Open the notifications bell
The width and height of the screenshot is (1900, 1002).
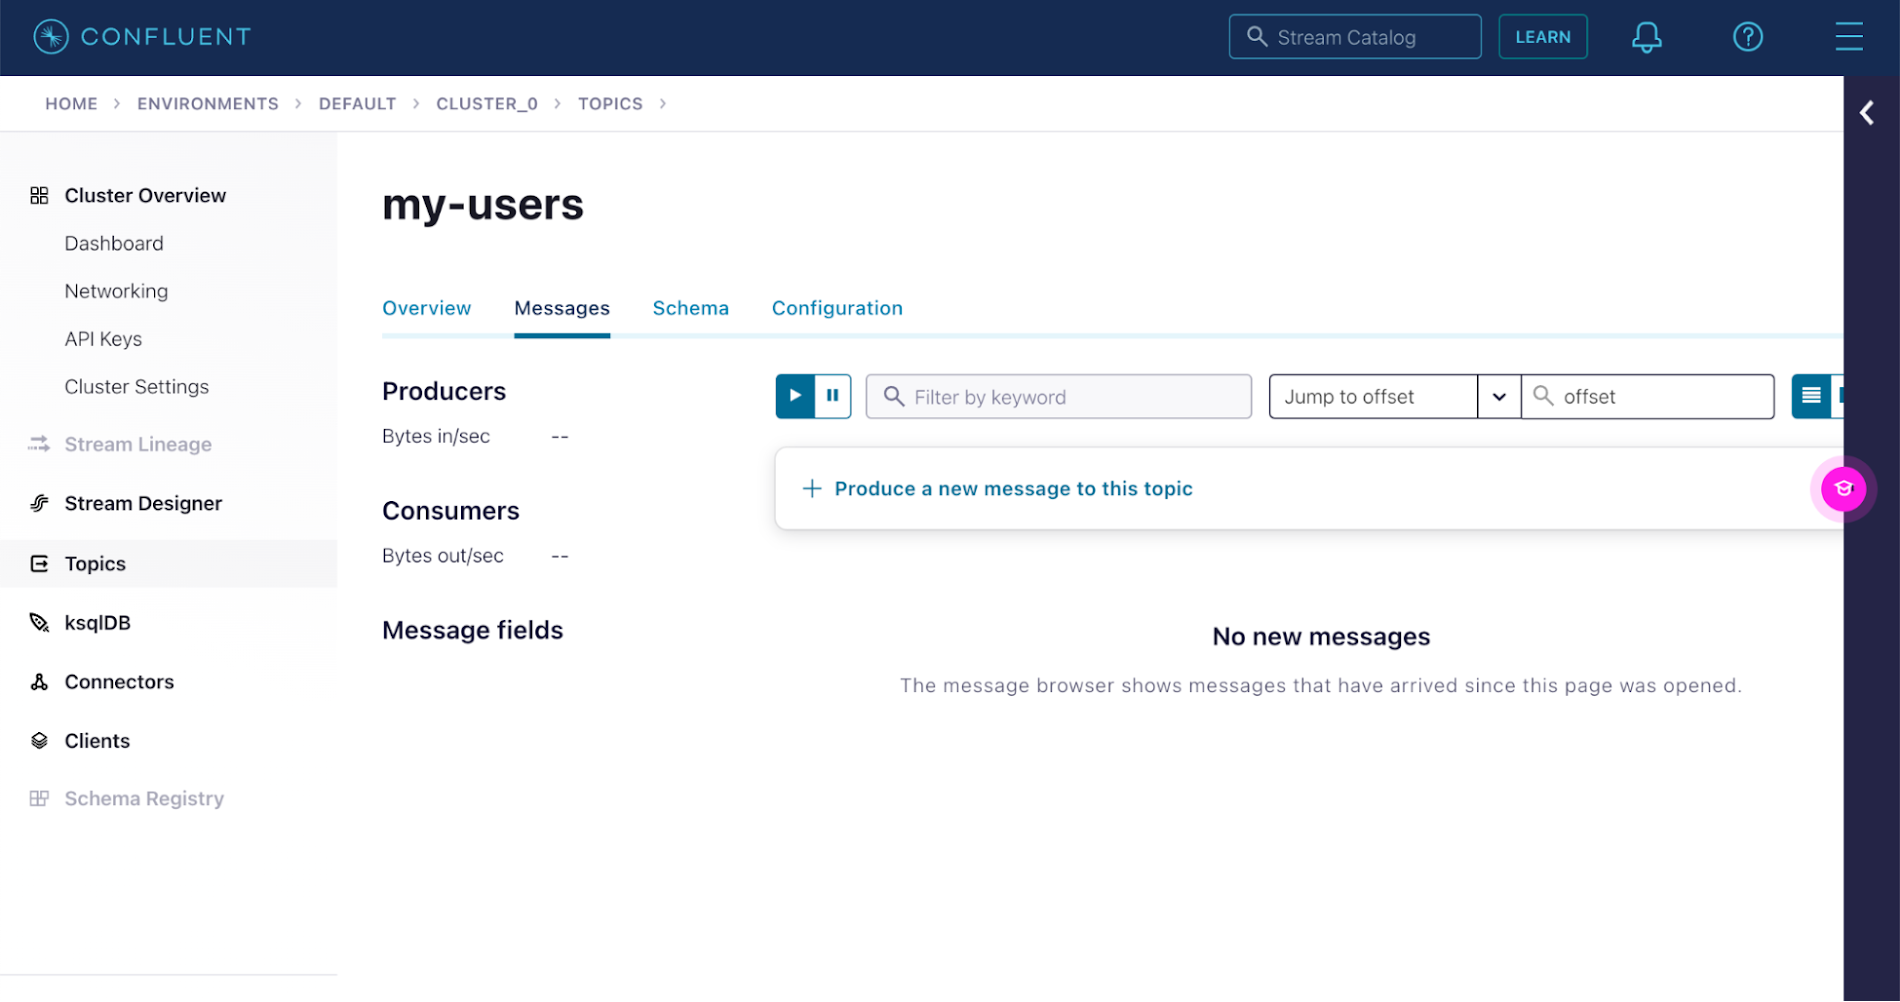click(x=1646, y=37)
